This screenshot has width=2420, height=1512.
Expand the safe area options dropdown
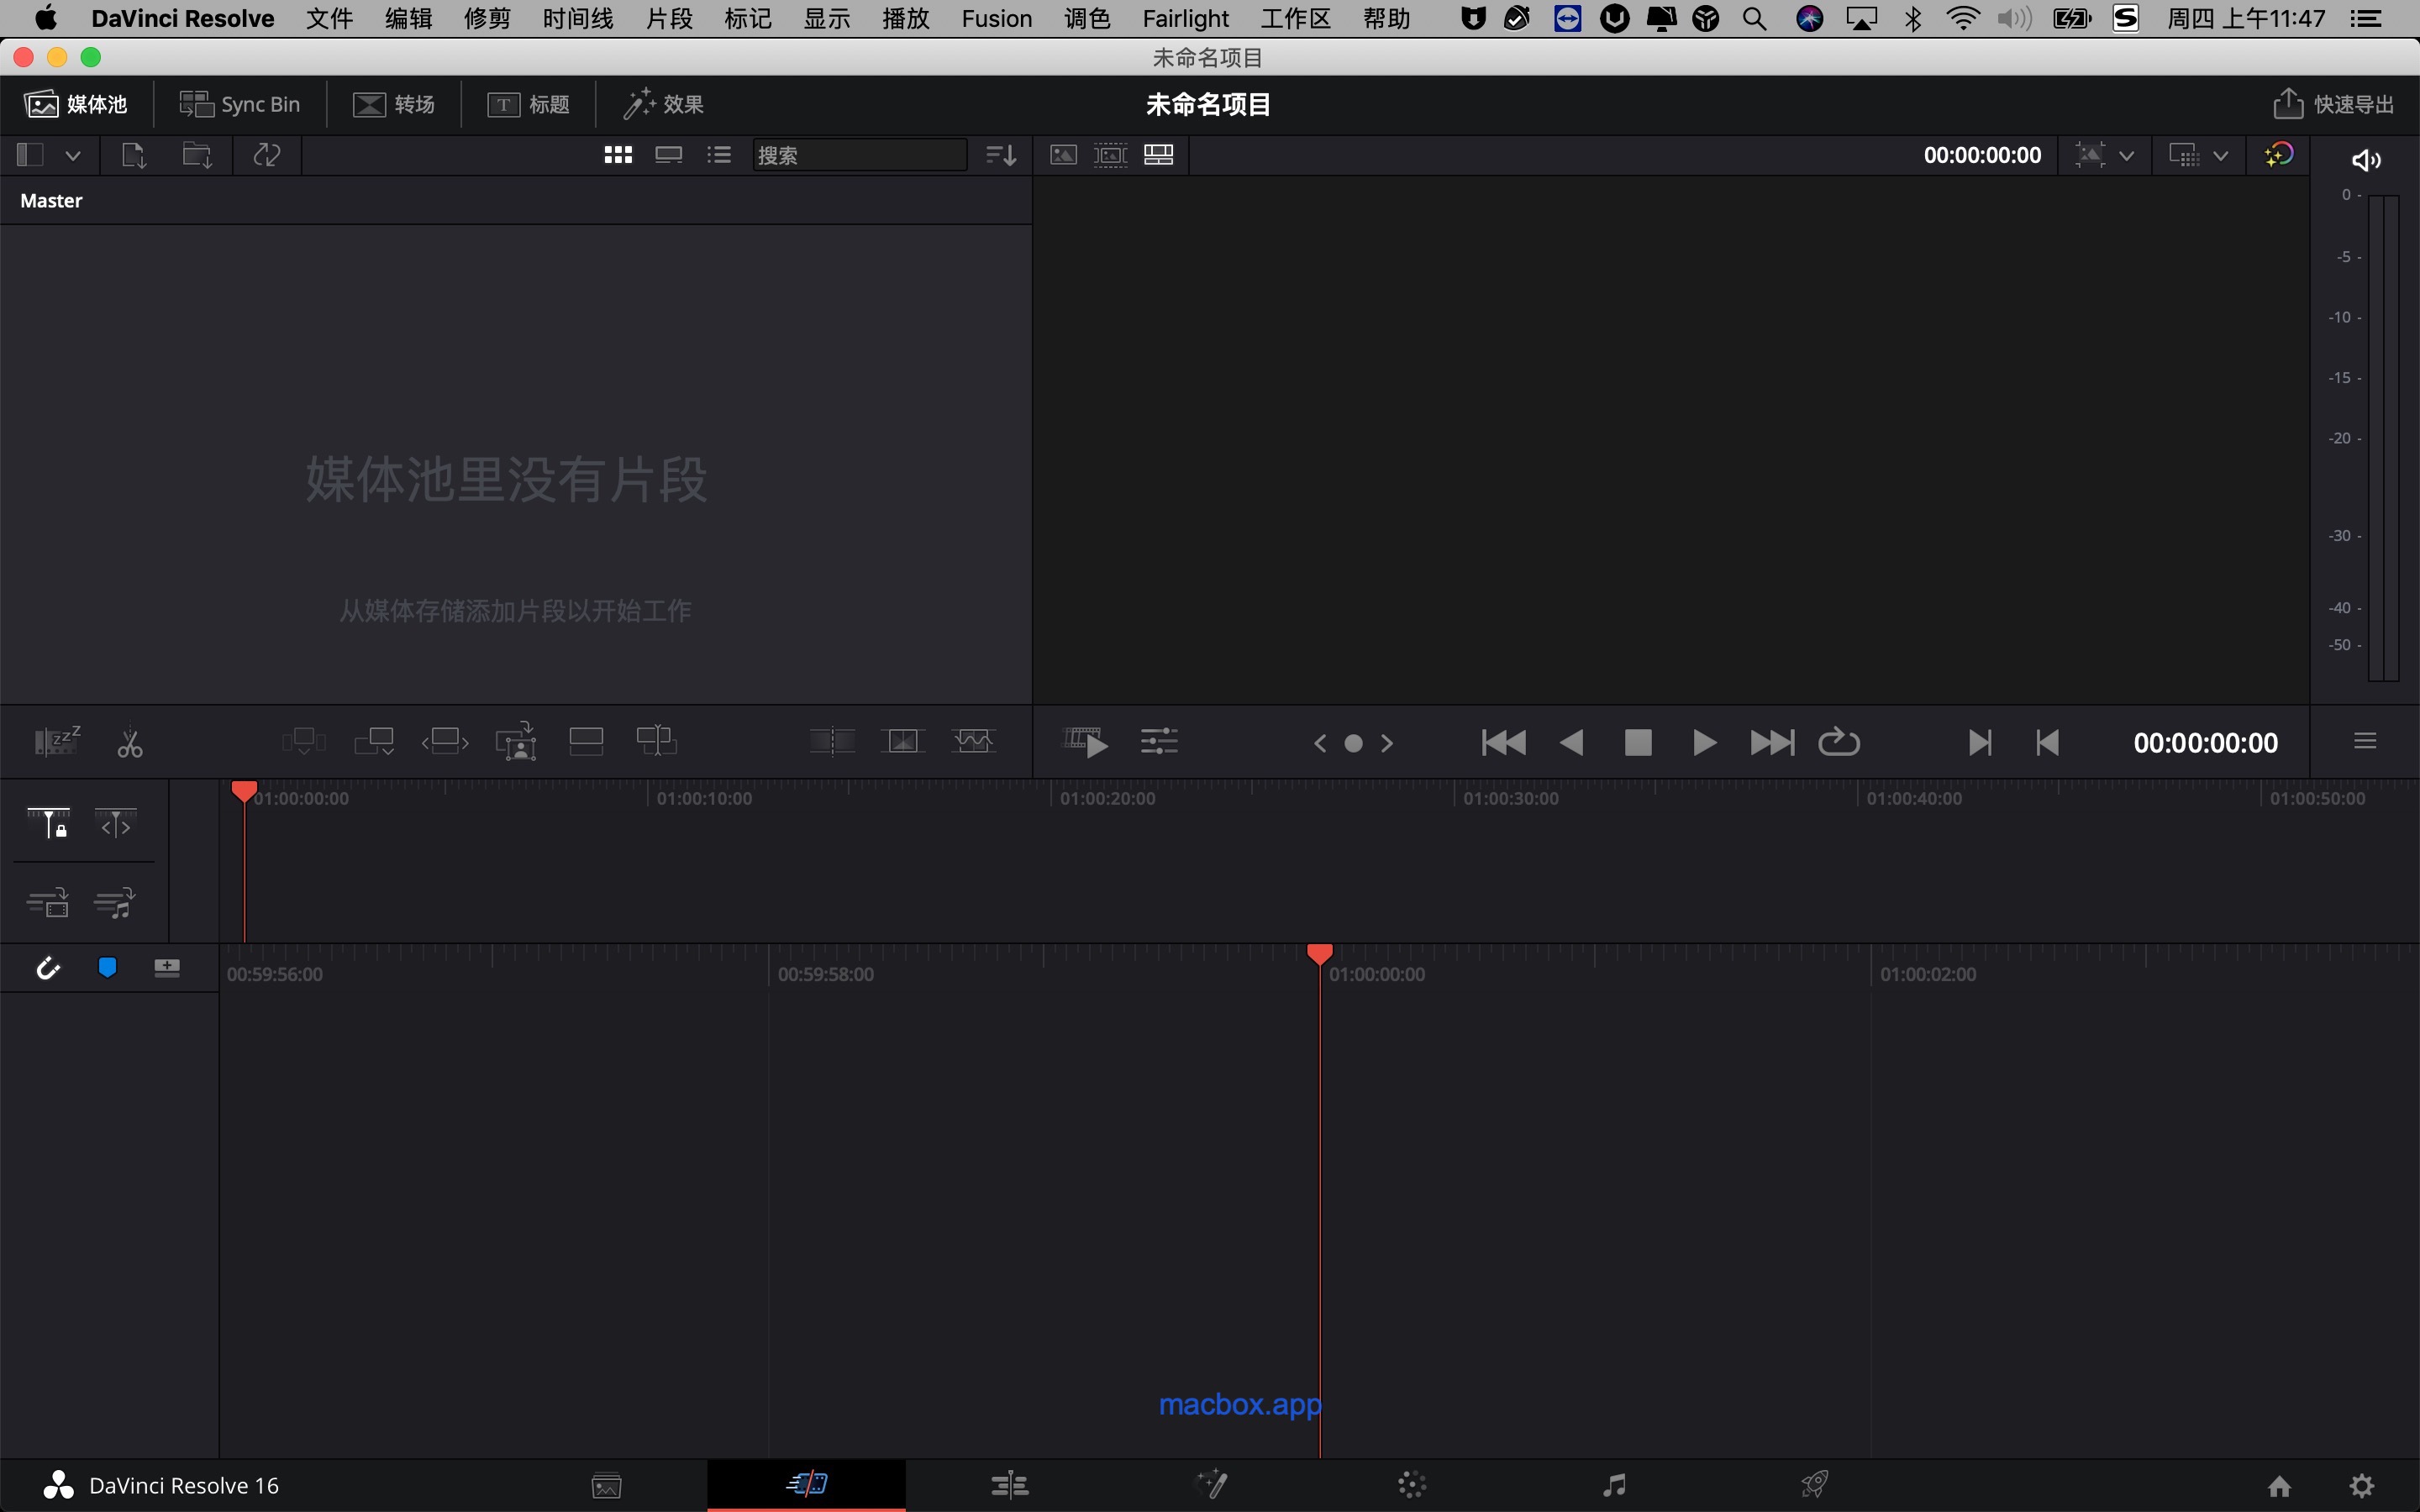[x=2127, y=156]
